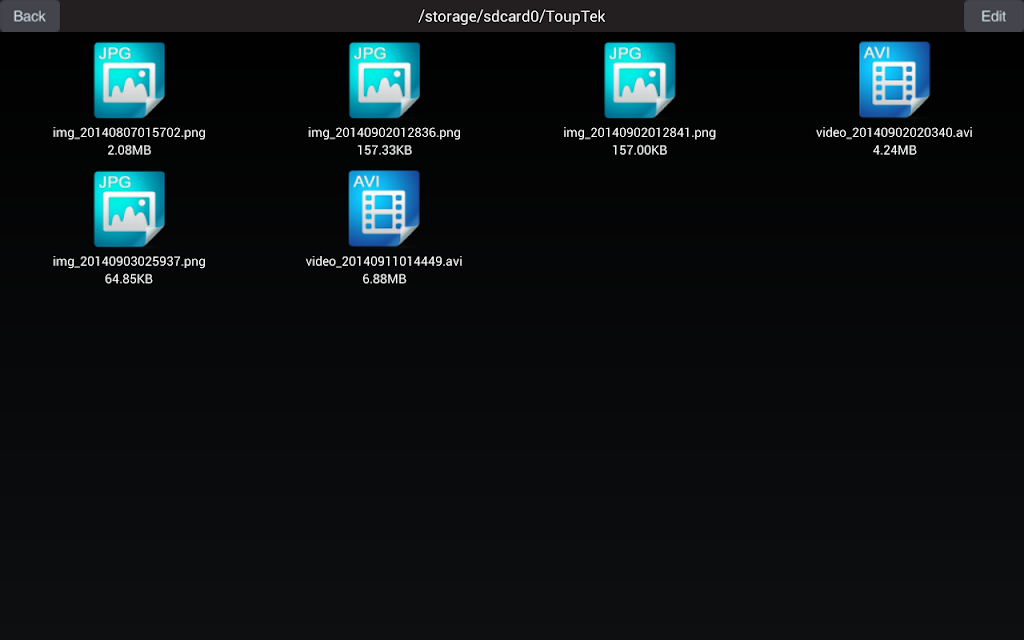Tap the Edit button
Viewport: 1024px width, 640px height.
point(993,16)
